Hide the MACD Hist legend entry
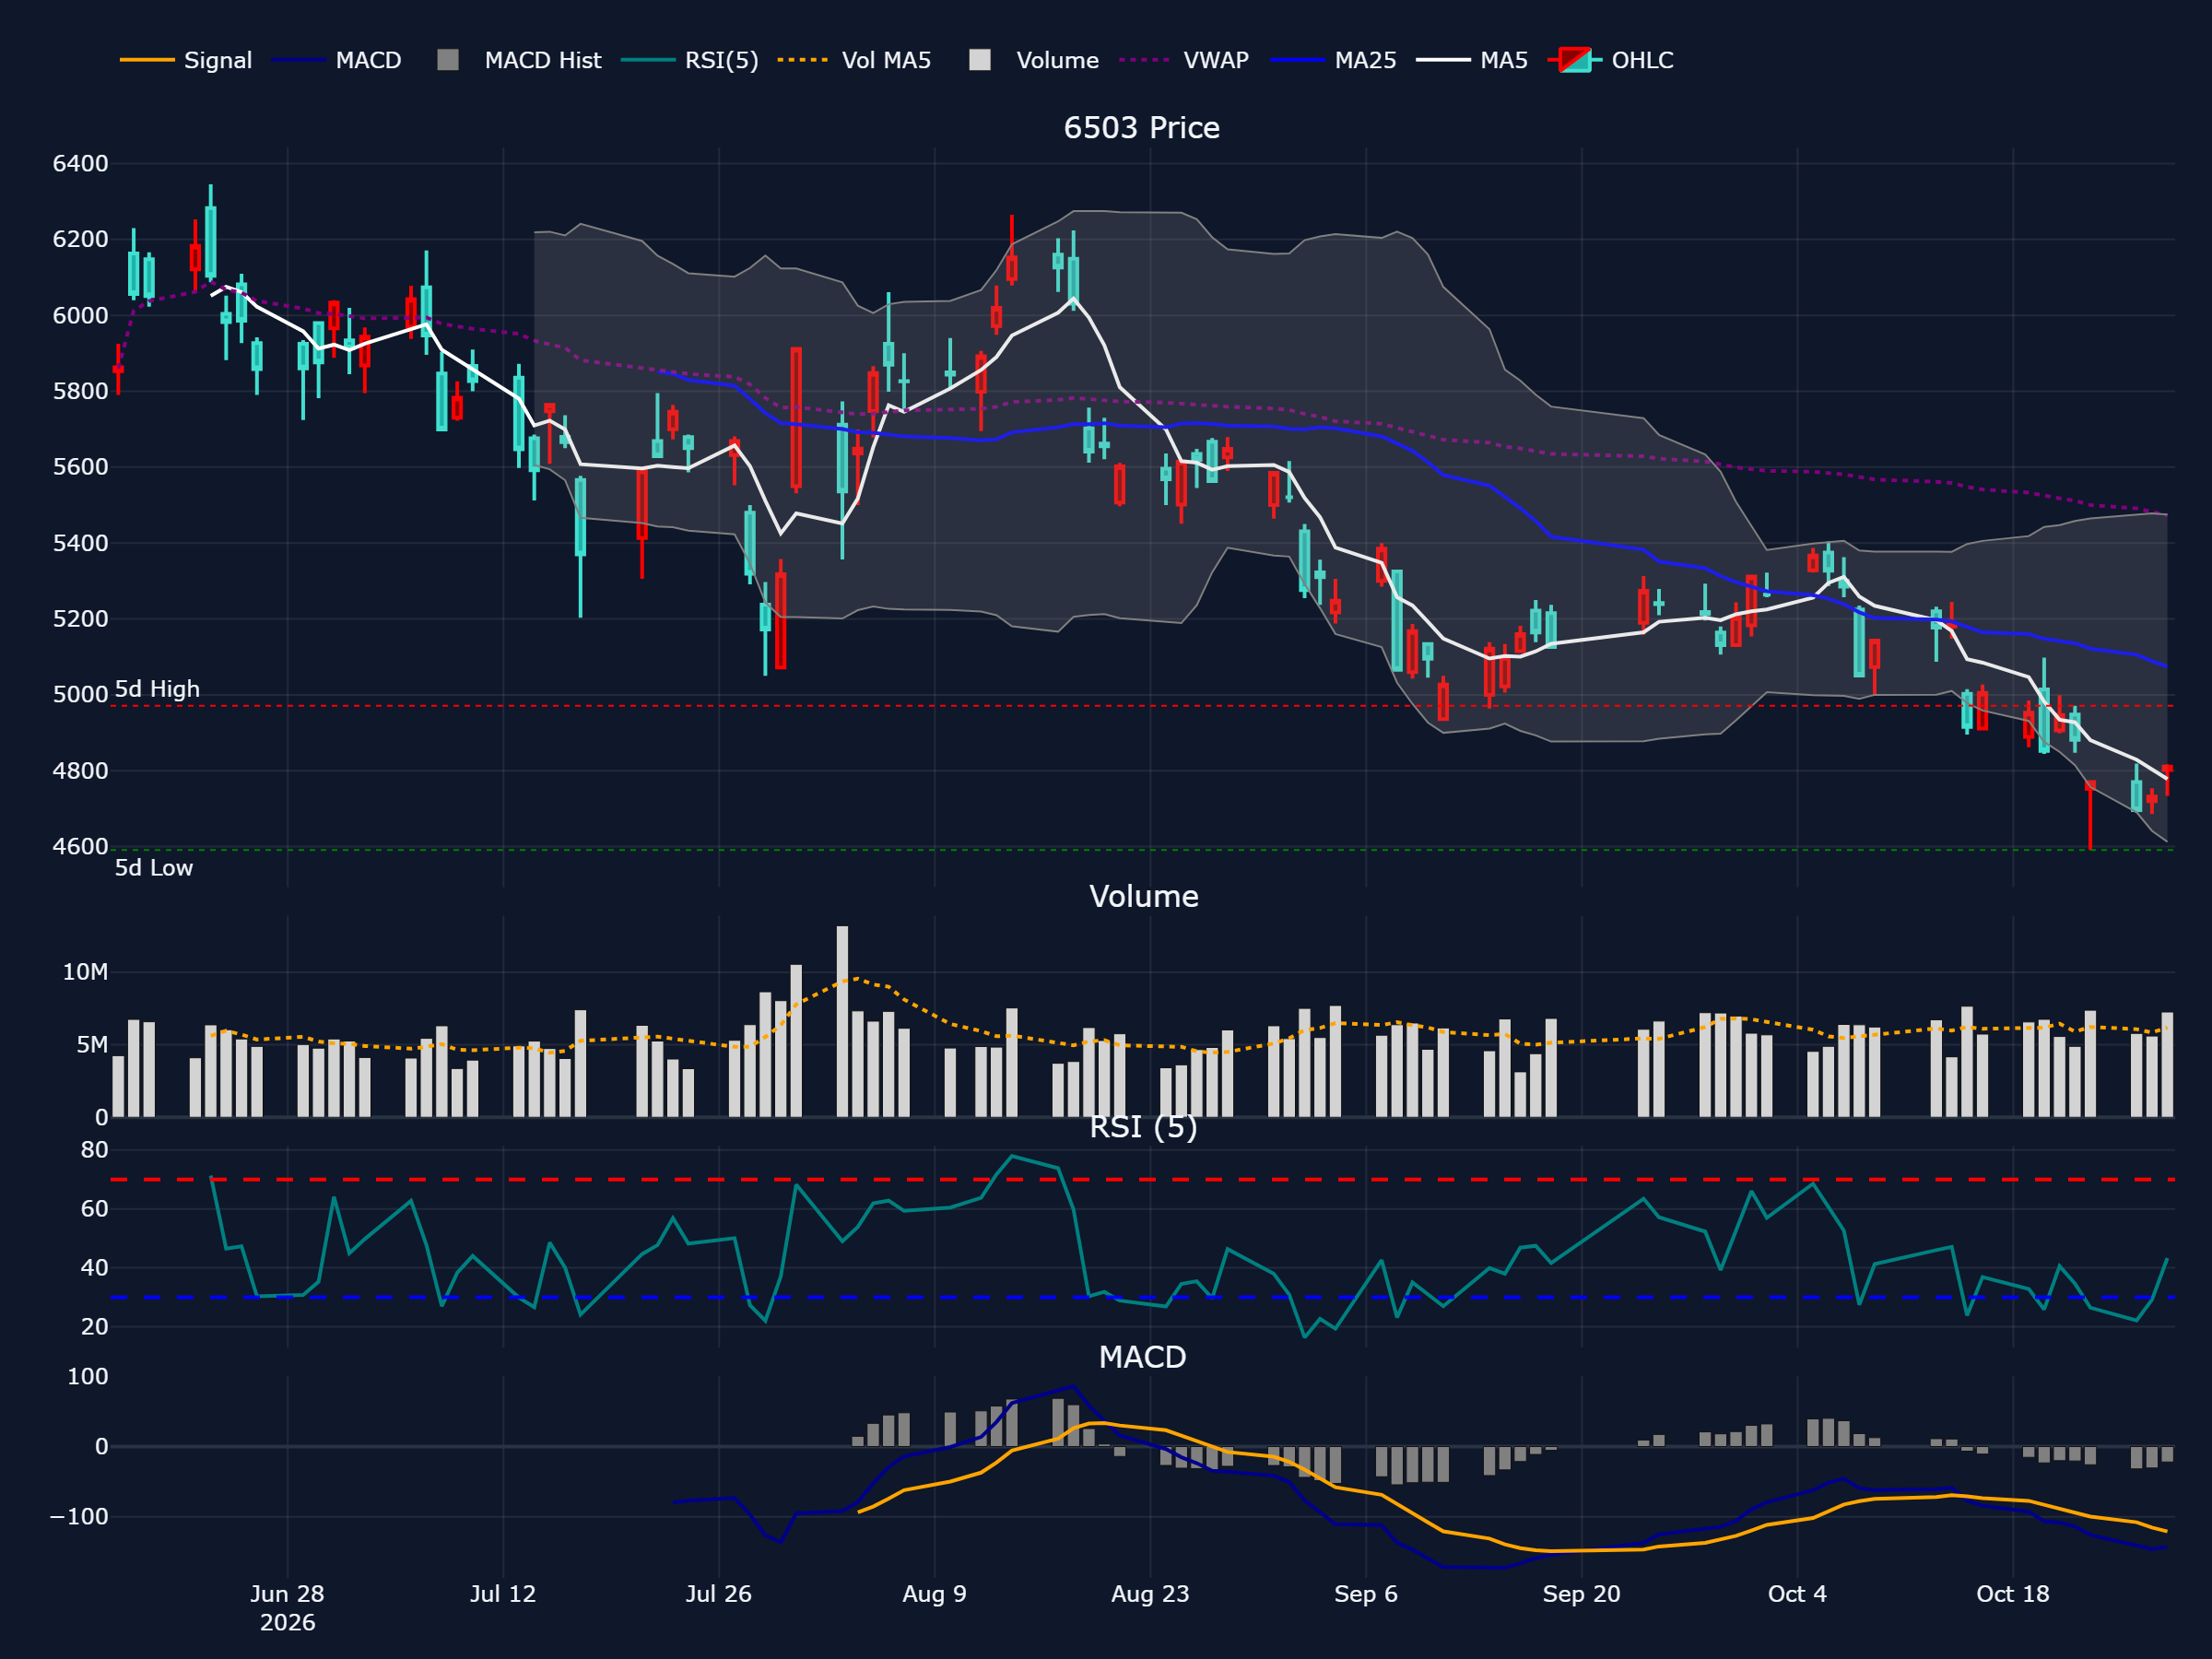The height and width of the screenshot is (1659, 2212). pos(520,60)
